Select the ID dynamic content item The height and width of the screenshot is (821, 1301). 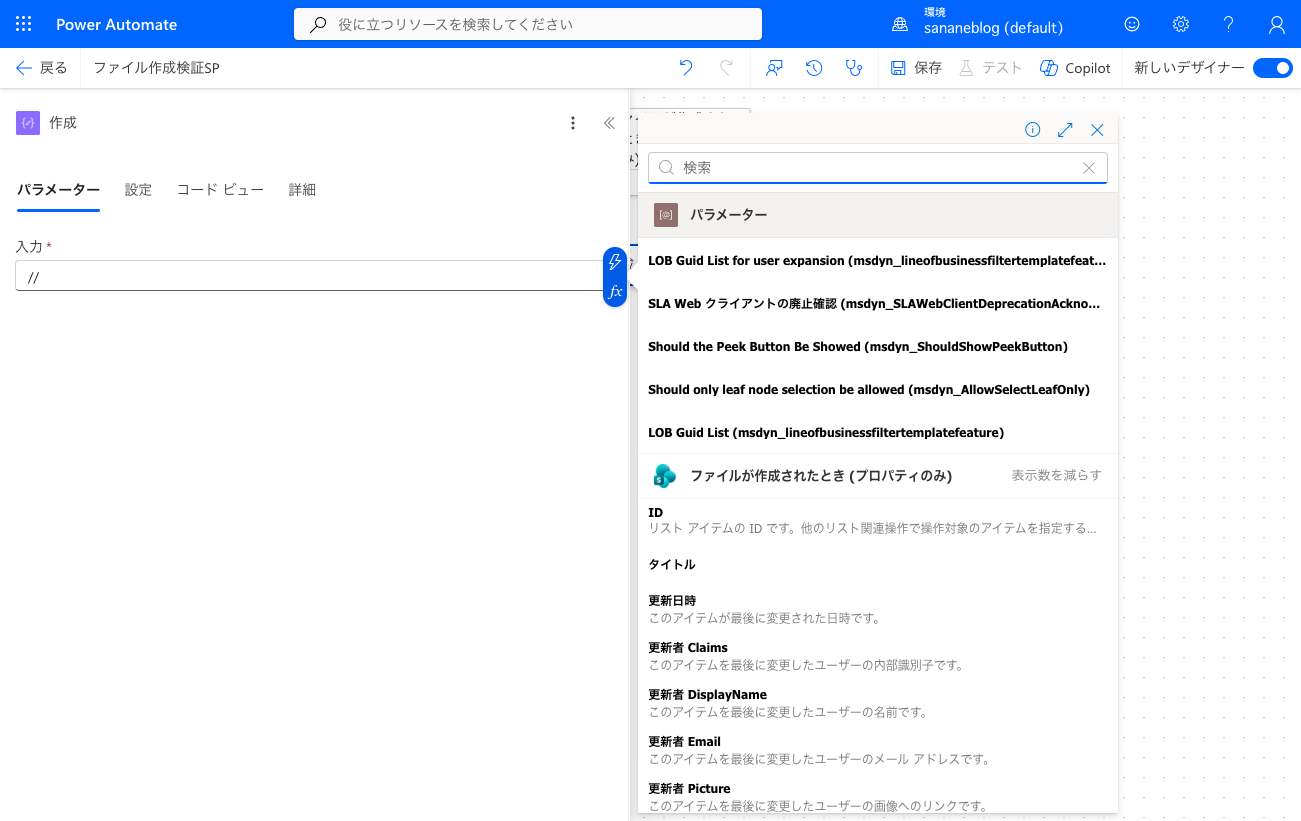[878, 520]
